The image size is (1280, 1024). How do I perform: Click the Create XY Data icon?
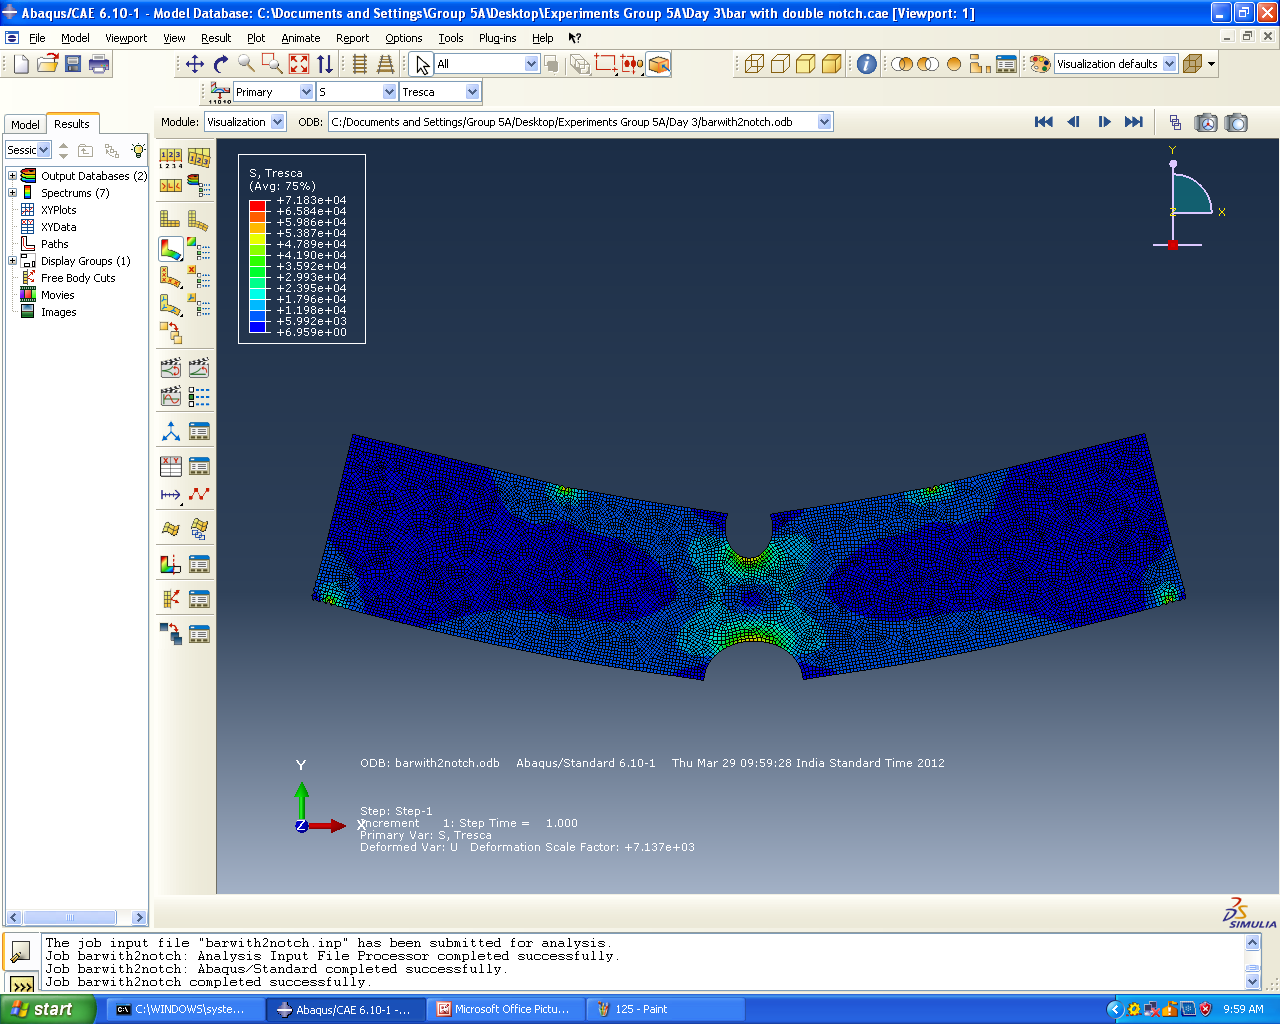171,466
